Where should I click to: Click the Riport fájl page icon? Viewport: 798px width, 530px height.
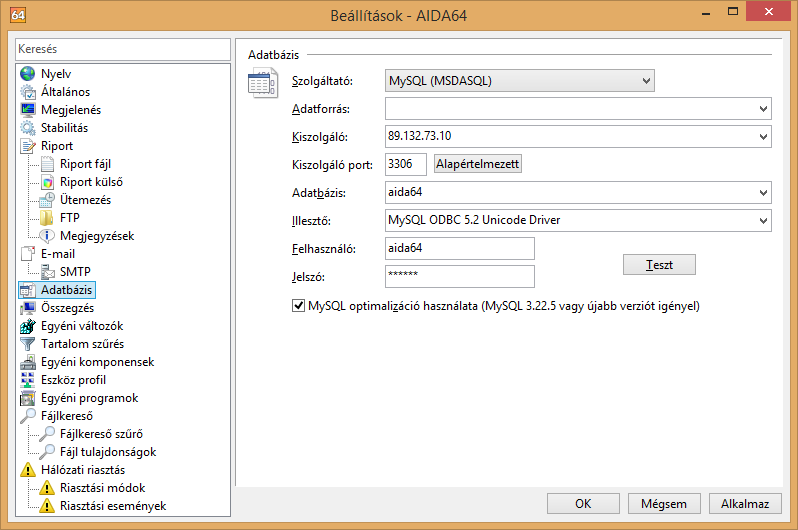pyautogui.click(x=47, y=164)
